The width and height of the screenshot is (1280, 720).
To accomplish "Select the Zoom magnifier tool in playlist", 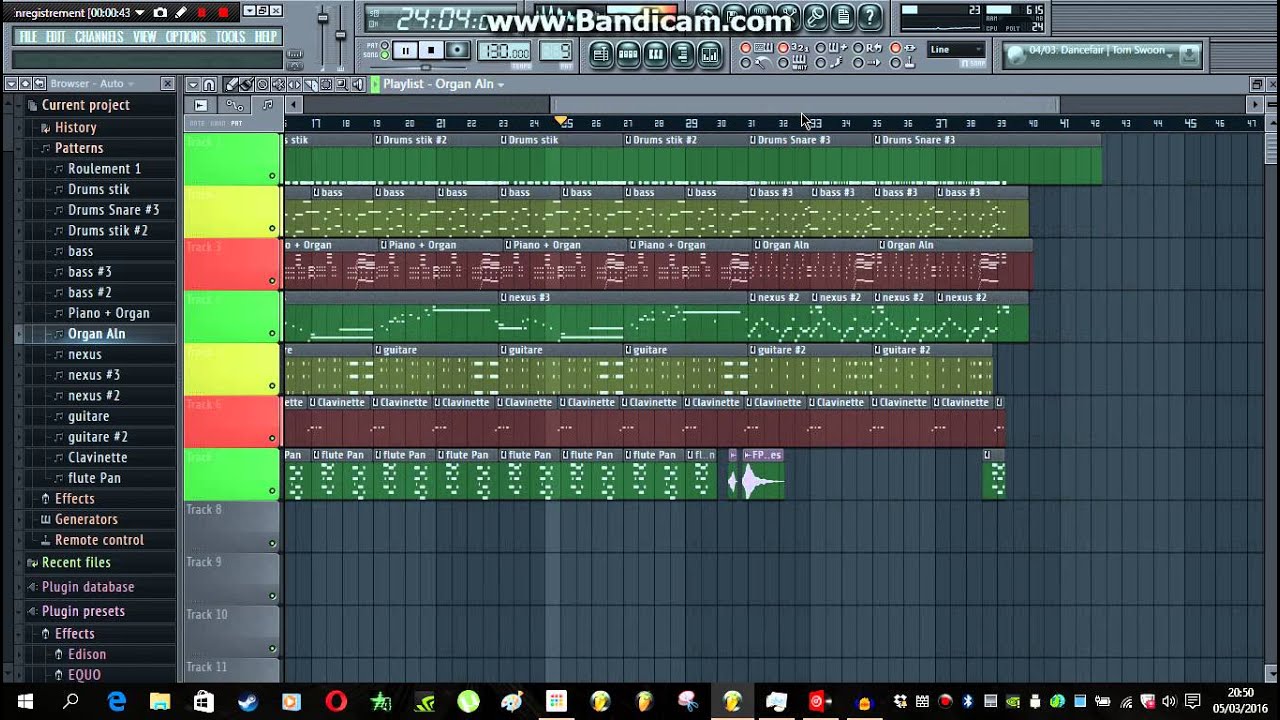I will 342,84.
